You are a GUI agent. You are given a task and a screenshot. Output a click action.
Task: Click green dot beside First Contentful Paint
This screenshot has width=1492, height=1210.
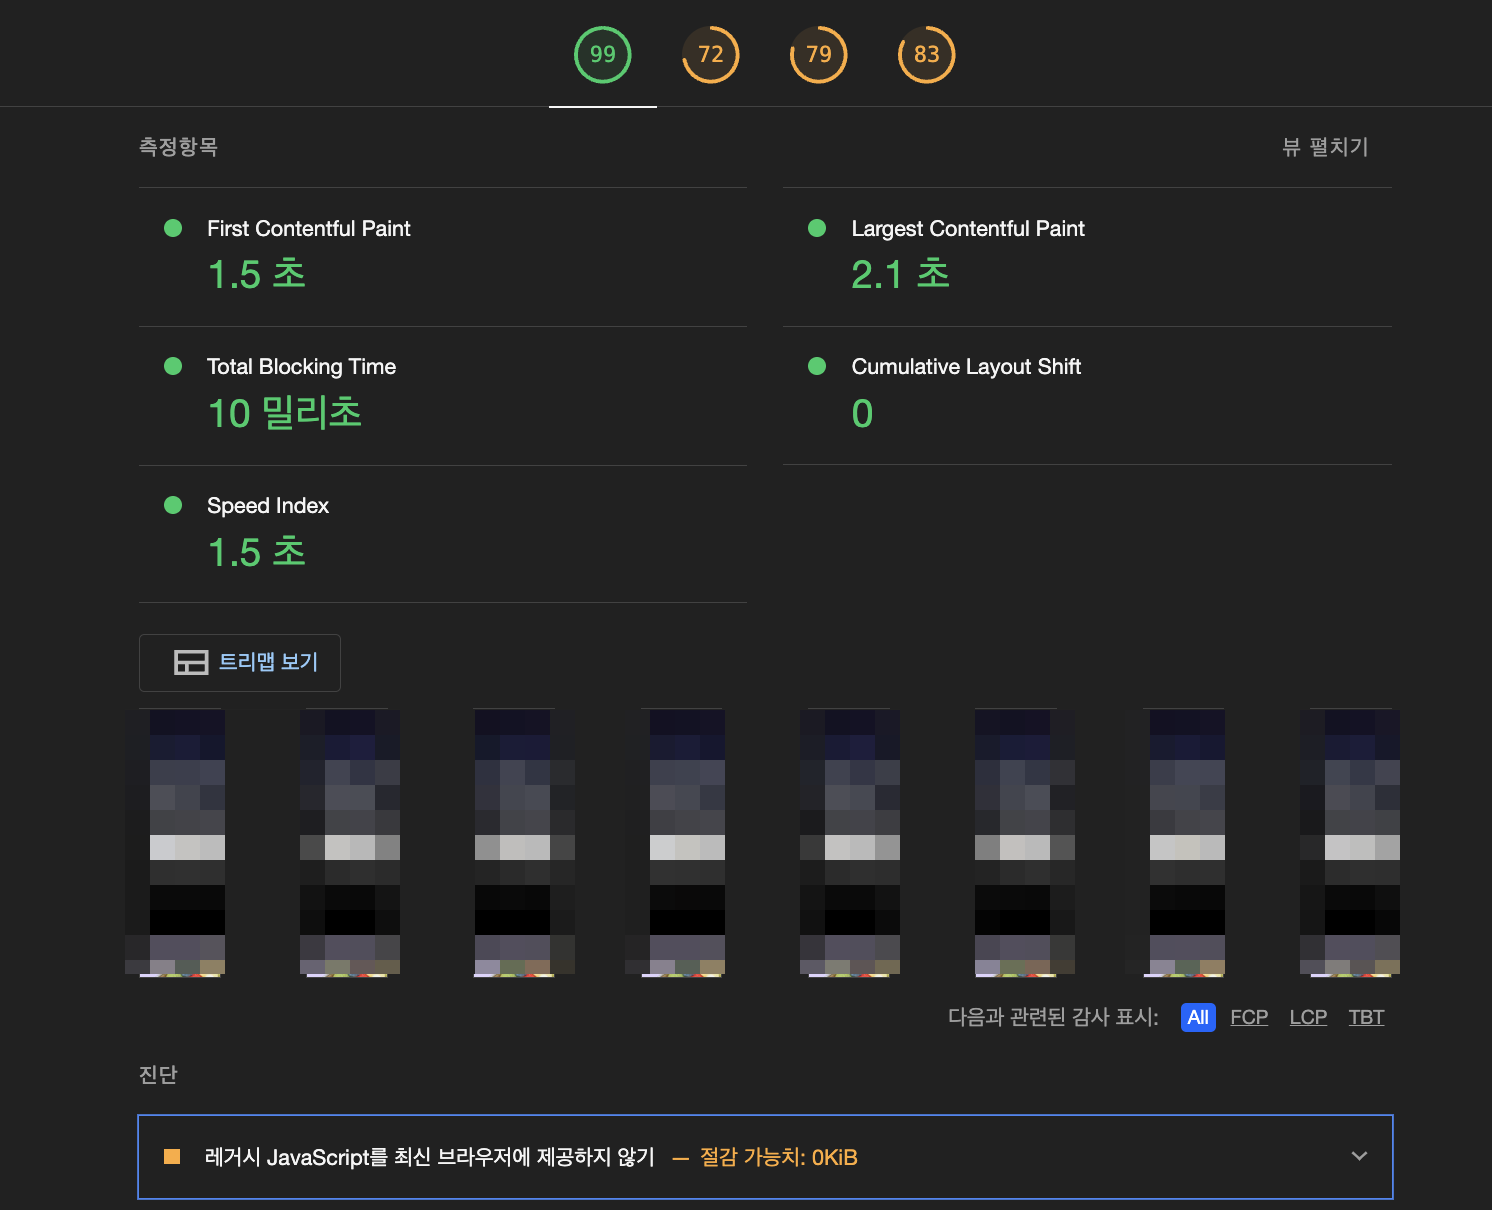tap(173, 228)
